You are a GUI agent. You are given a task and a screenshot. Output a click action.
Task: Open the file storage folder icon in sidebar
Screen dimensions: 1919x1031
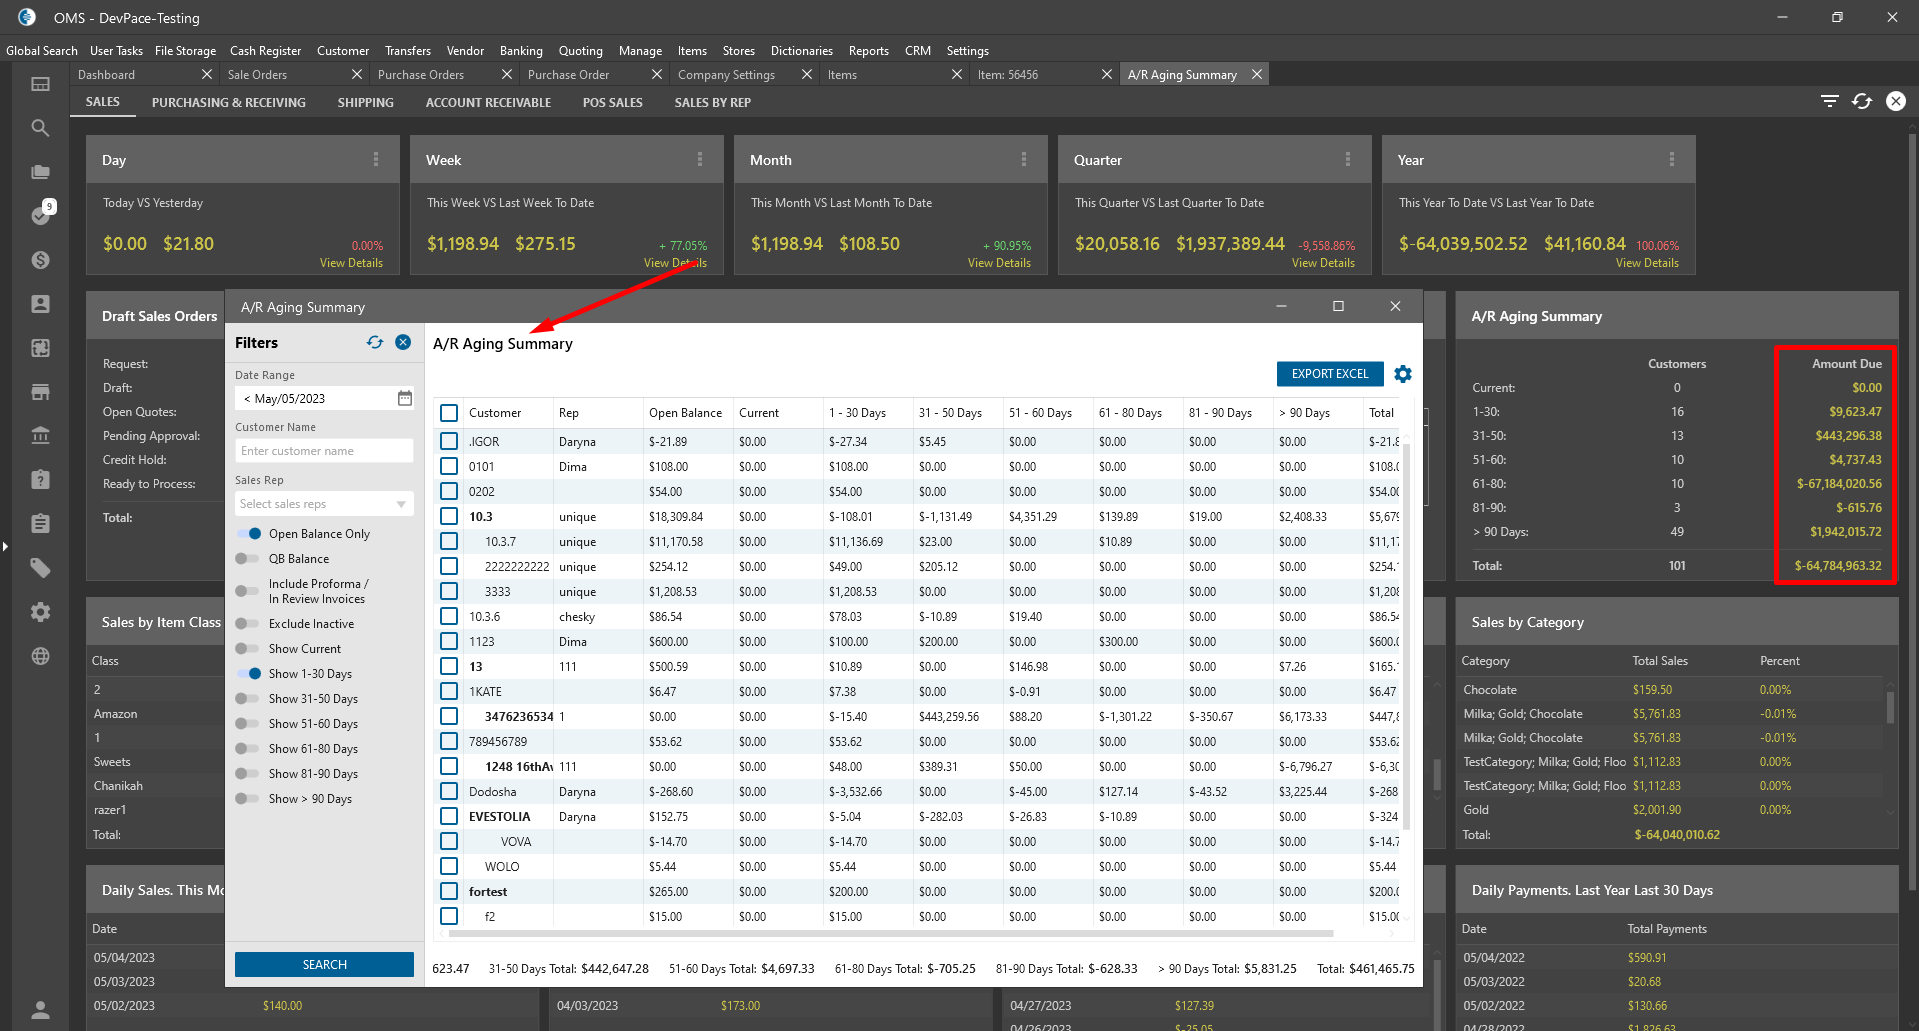coord(40,172)
